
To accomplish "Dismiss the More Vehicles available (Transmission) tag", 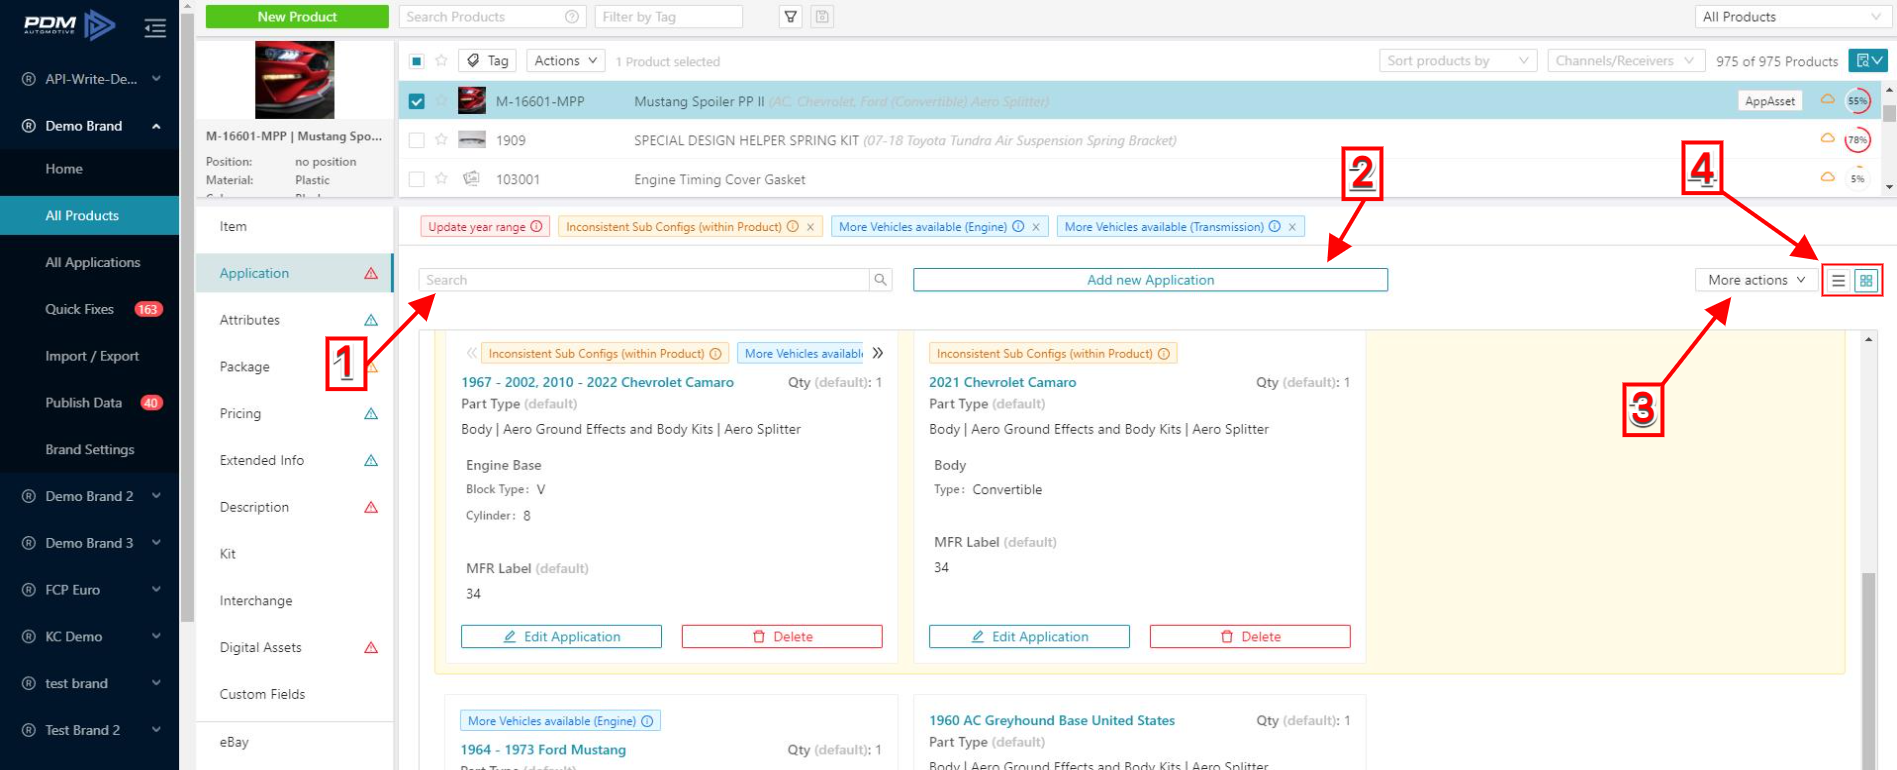I will pyautogui.click(x=1292, y=227).
